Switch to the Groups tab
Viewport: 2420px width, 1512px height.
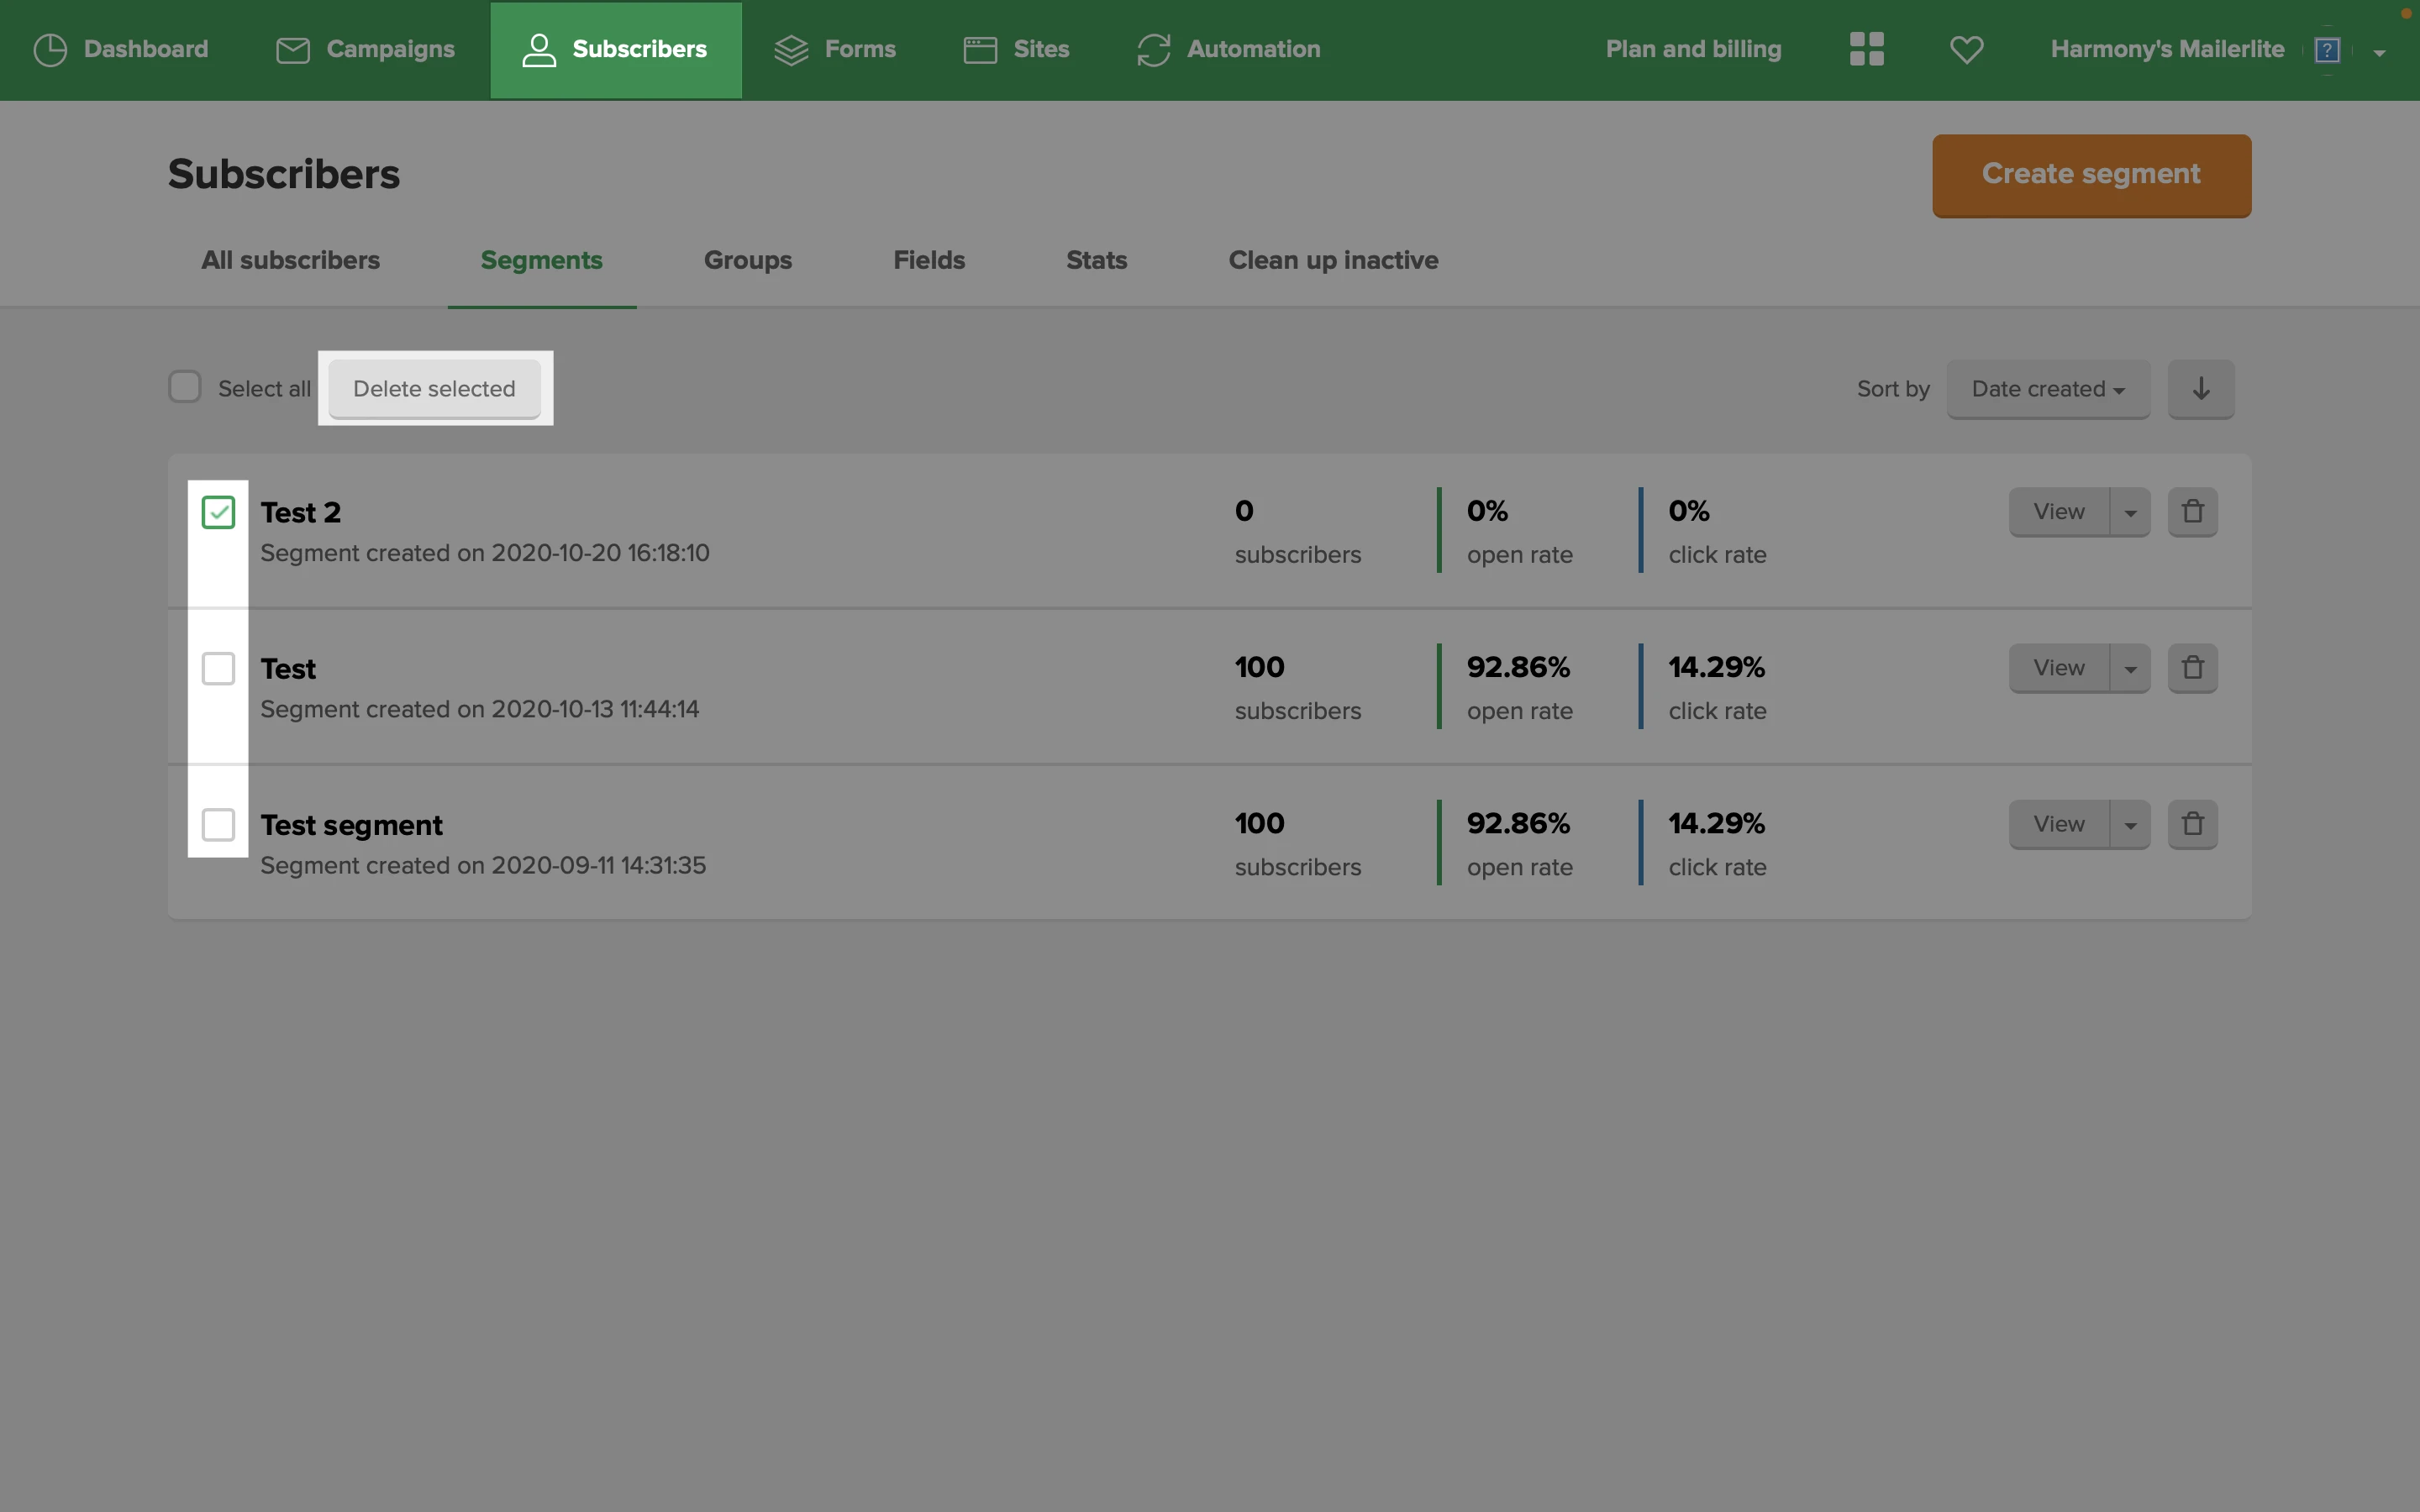pos(747,260)
